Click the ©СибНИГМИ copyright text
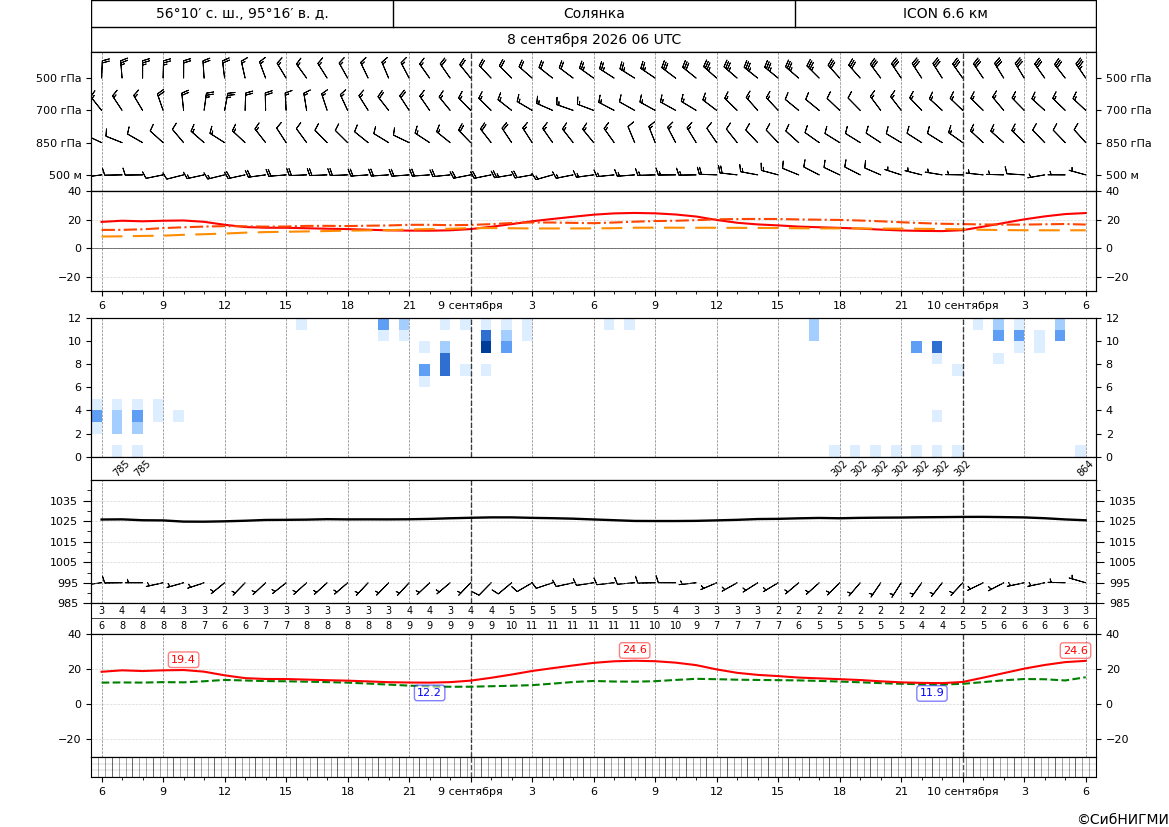 pos(1123,820)
